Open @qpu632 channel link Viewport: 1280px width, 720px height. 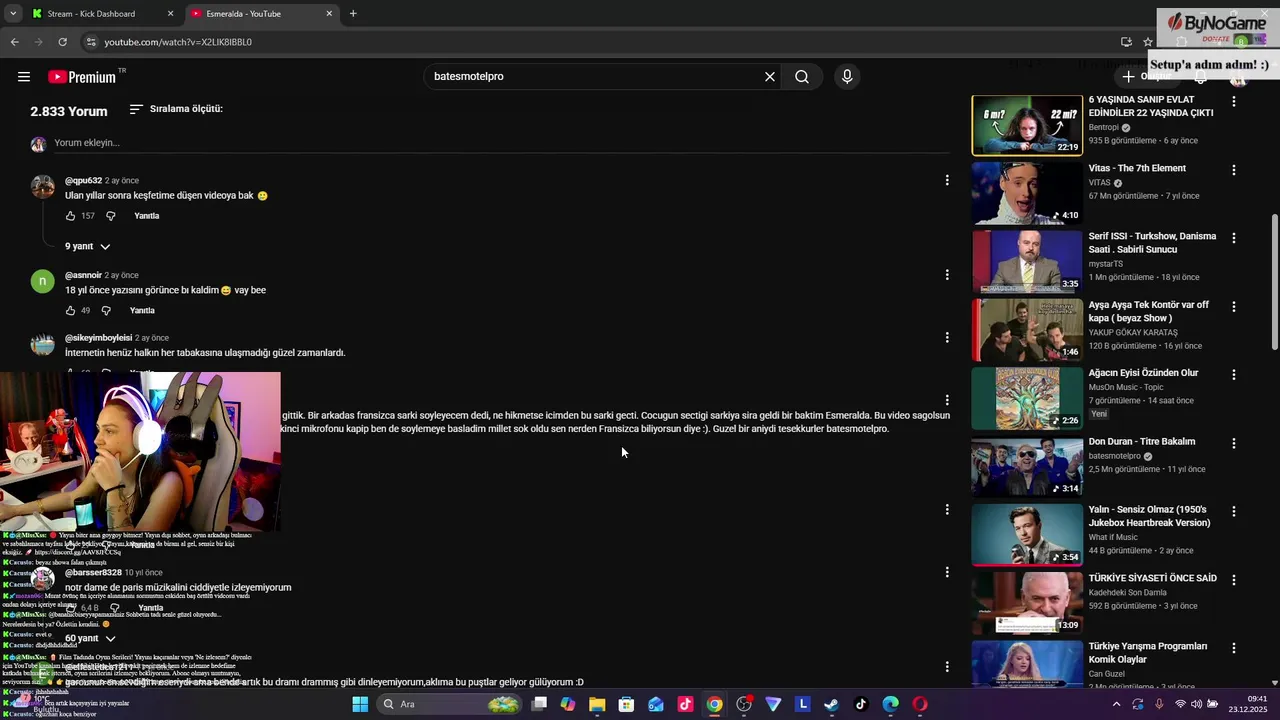(x=83, y=181)
